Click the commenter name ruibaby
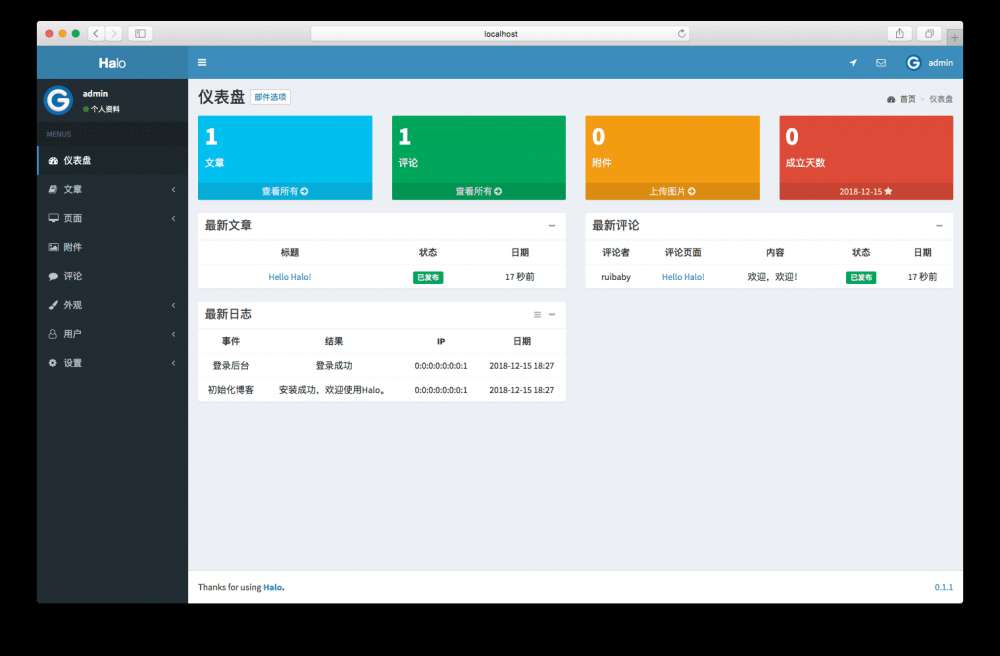This screenshot has height=656, width=1000. pyautogui.click(x=616, y=277)
